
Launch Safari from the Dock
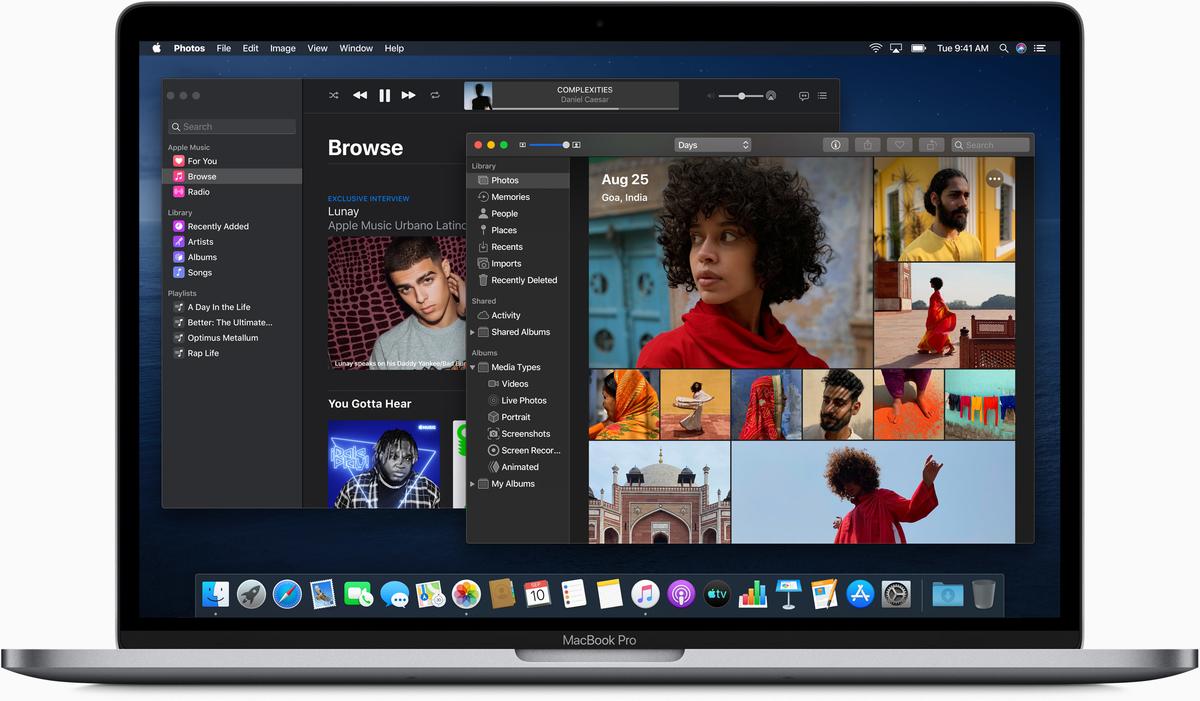coord(287,594)
